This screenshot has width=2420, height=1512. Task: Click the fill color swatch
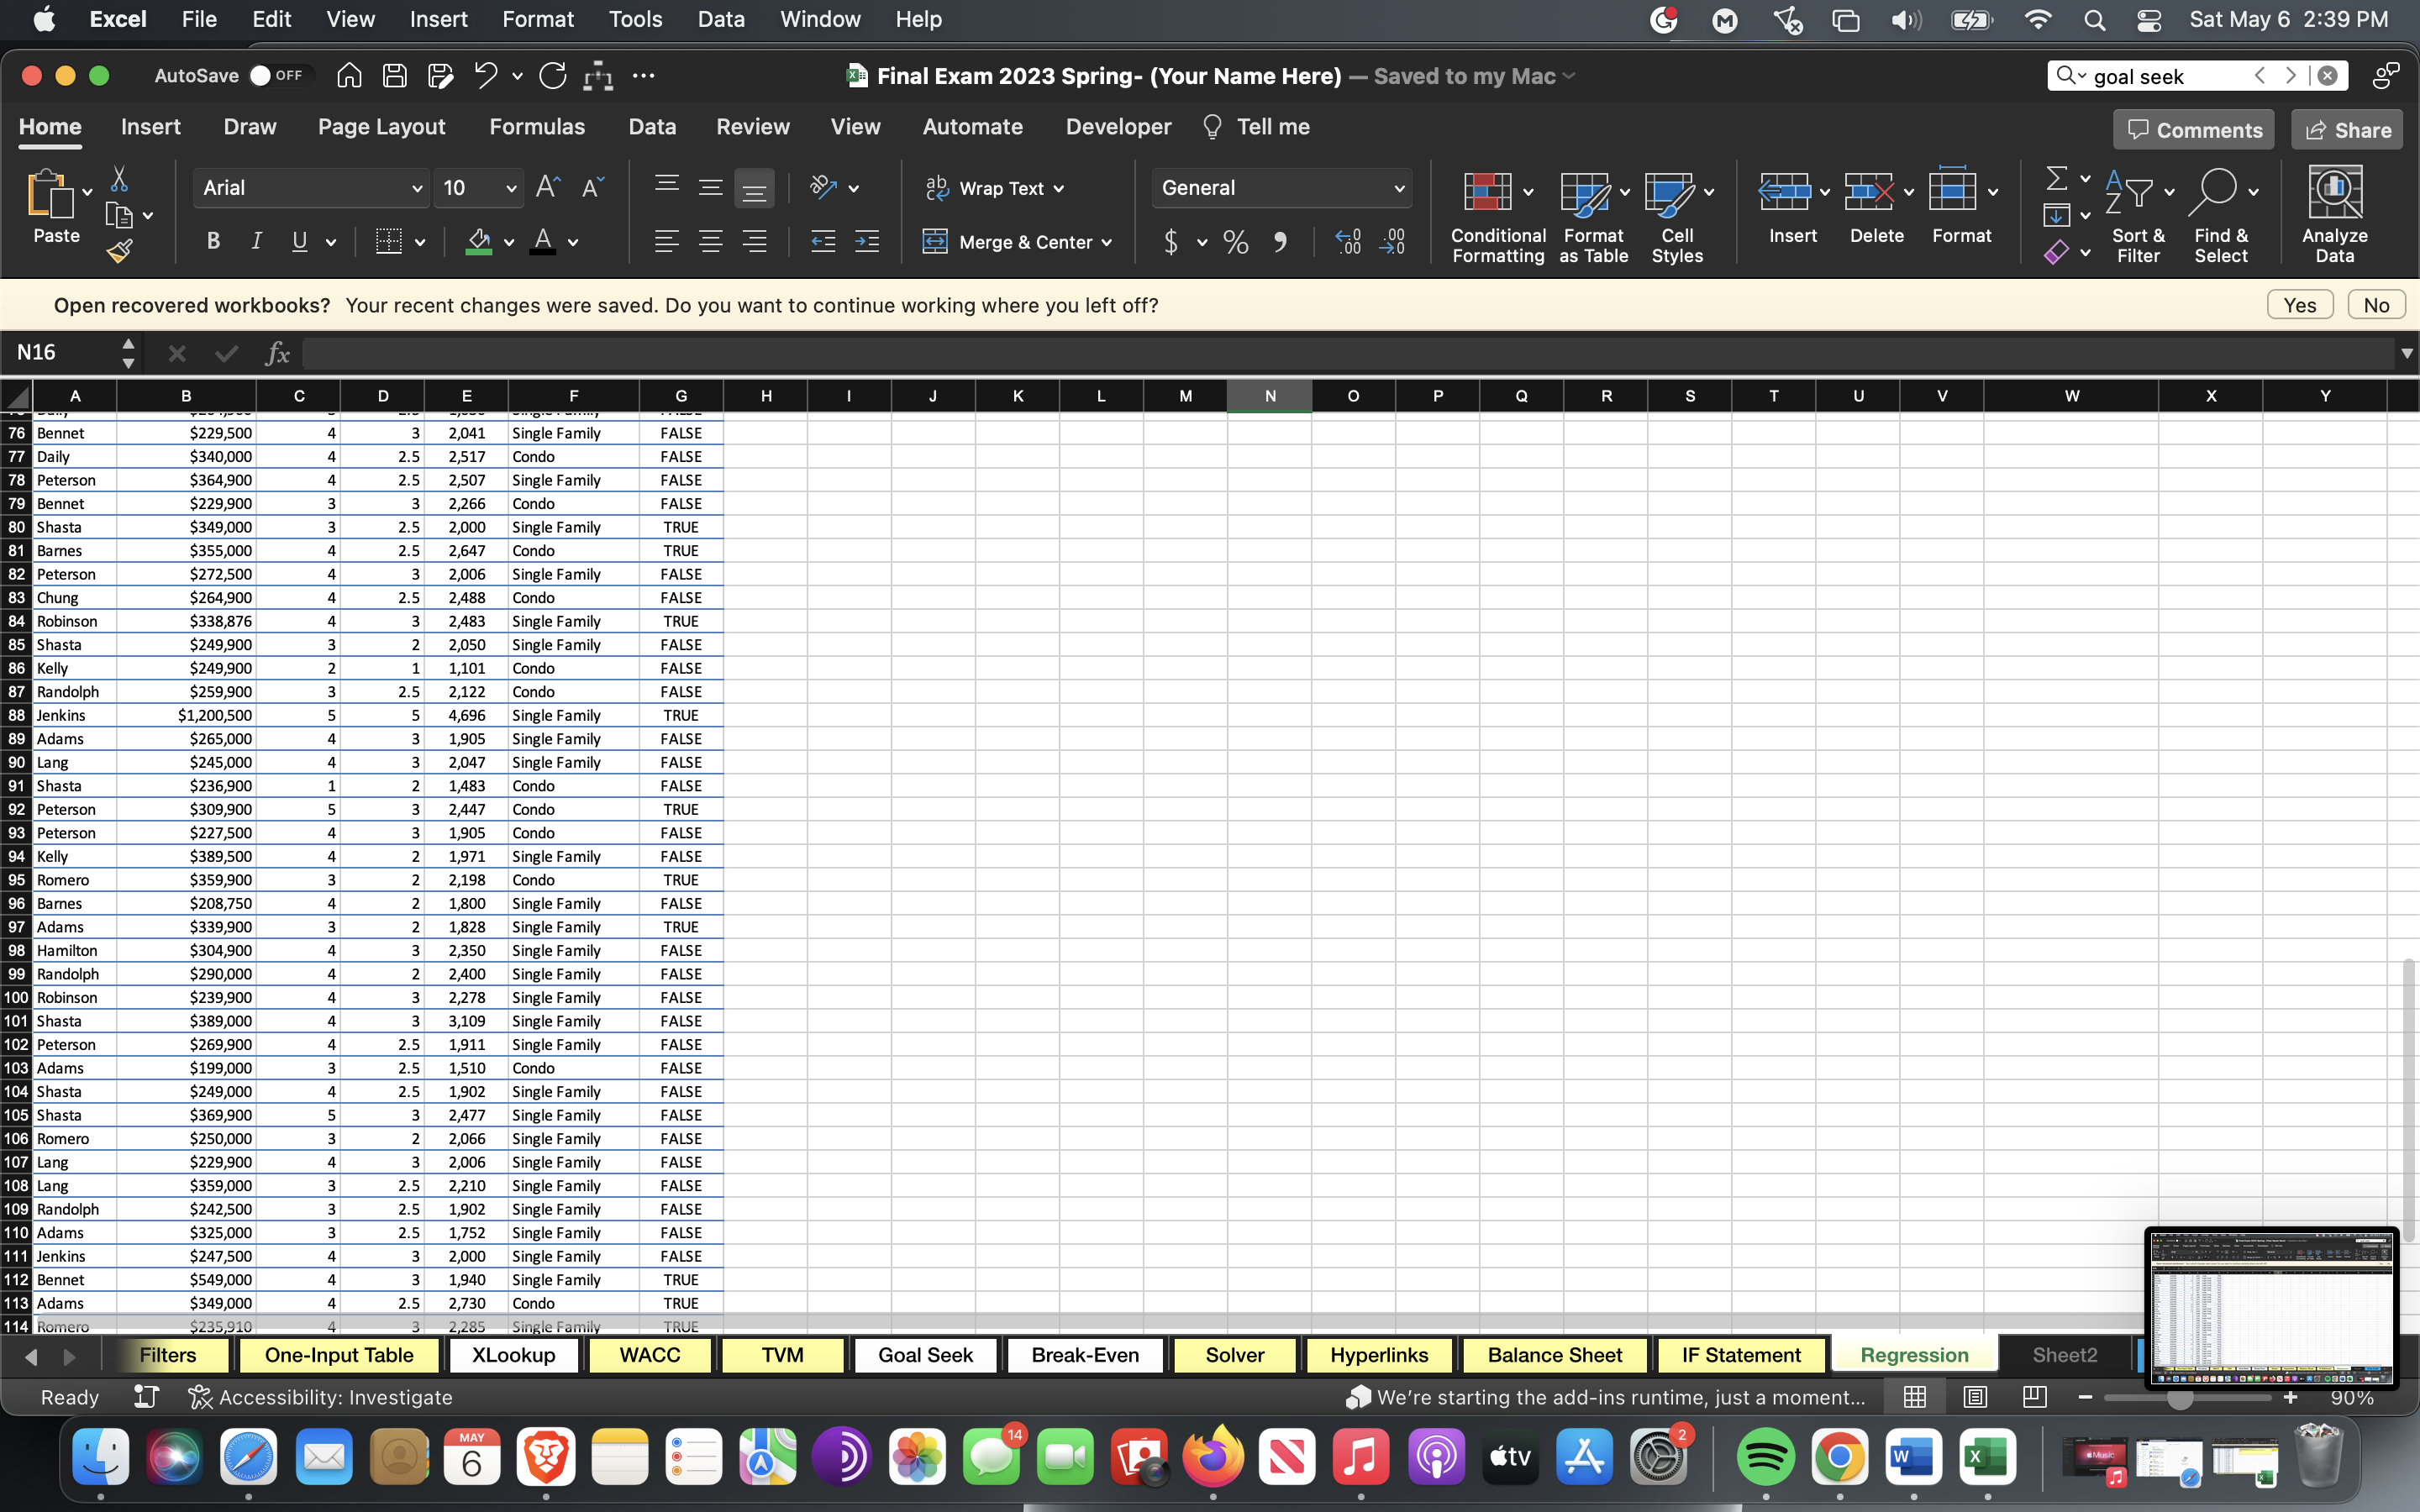(x=479, y=242)
